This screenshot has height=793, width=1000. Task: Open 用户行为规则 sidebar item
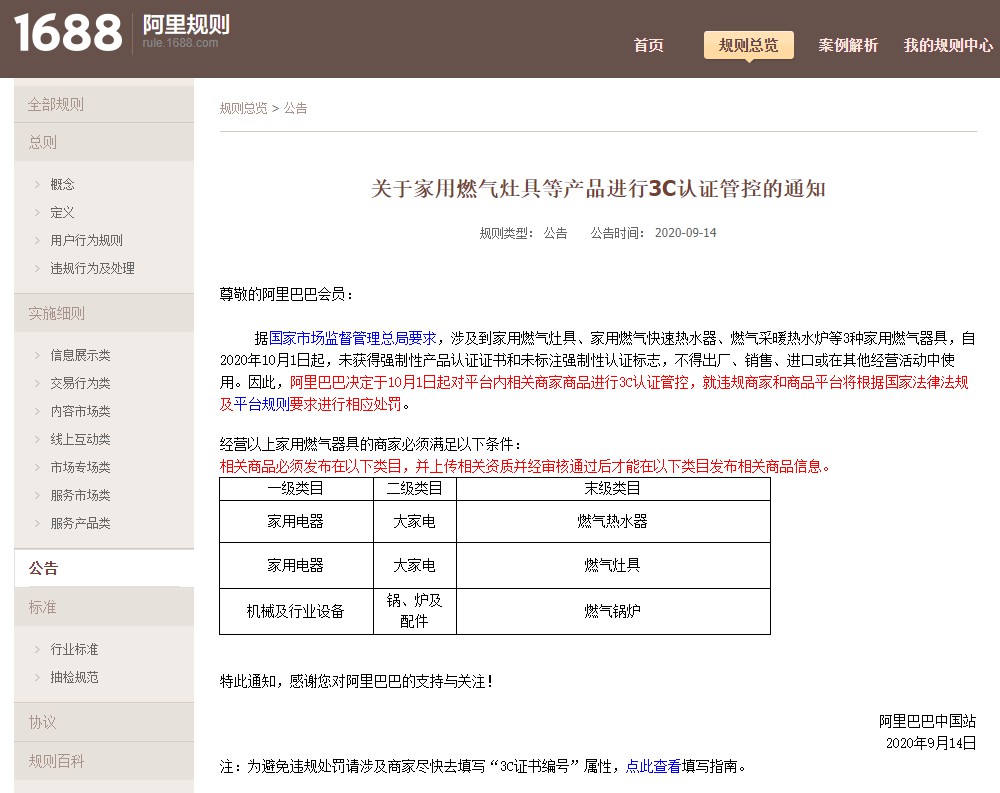87,241
